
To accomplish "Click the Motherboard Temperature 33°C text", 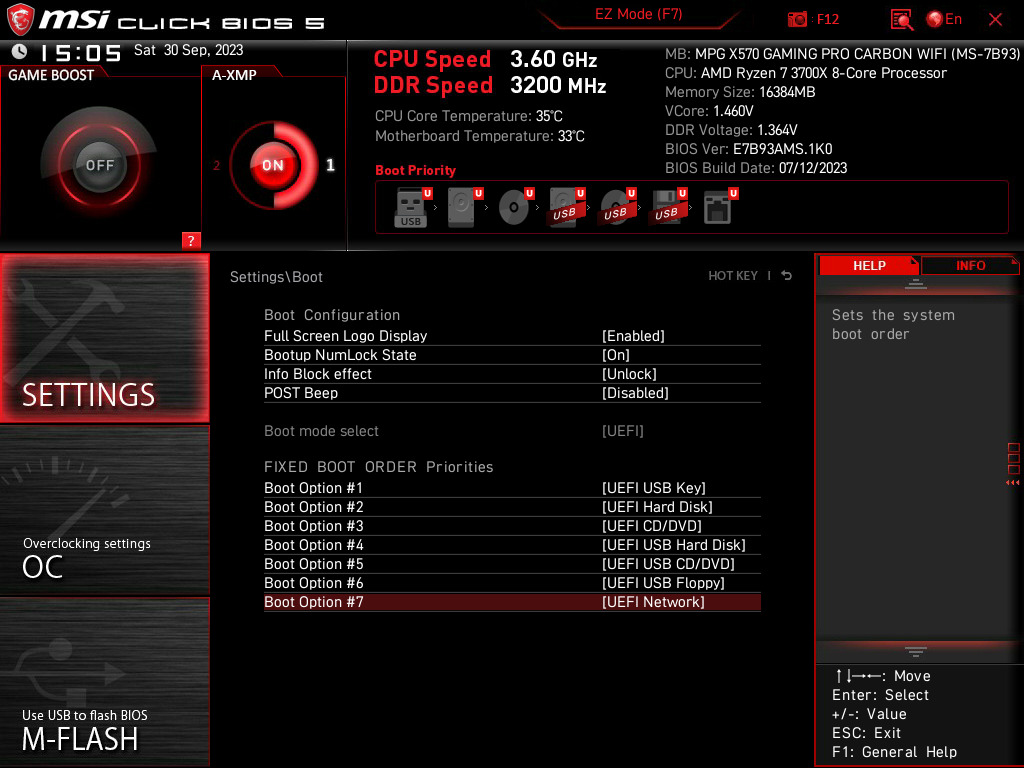I will pos(479,136).
